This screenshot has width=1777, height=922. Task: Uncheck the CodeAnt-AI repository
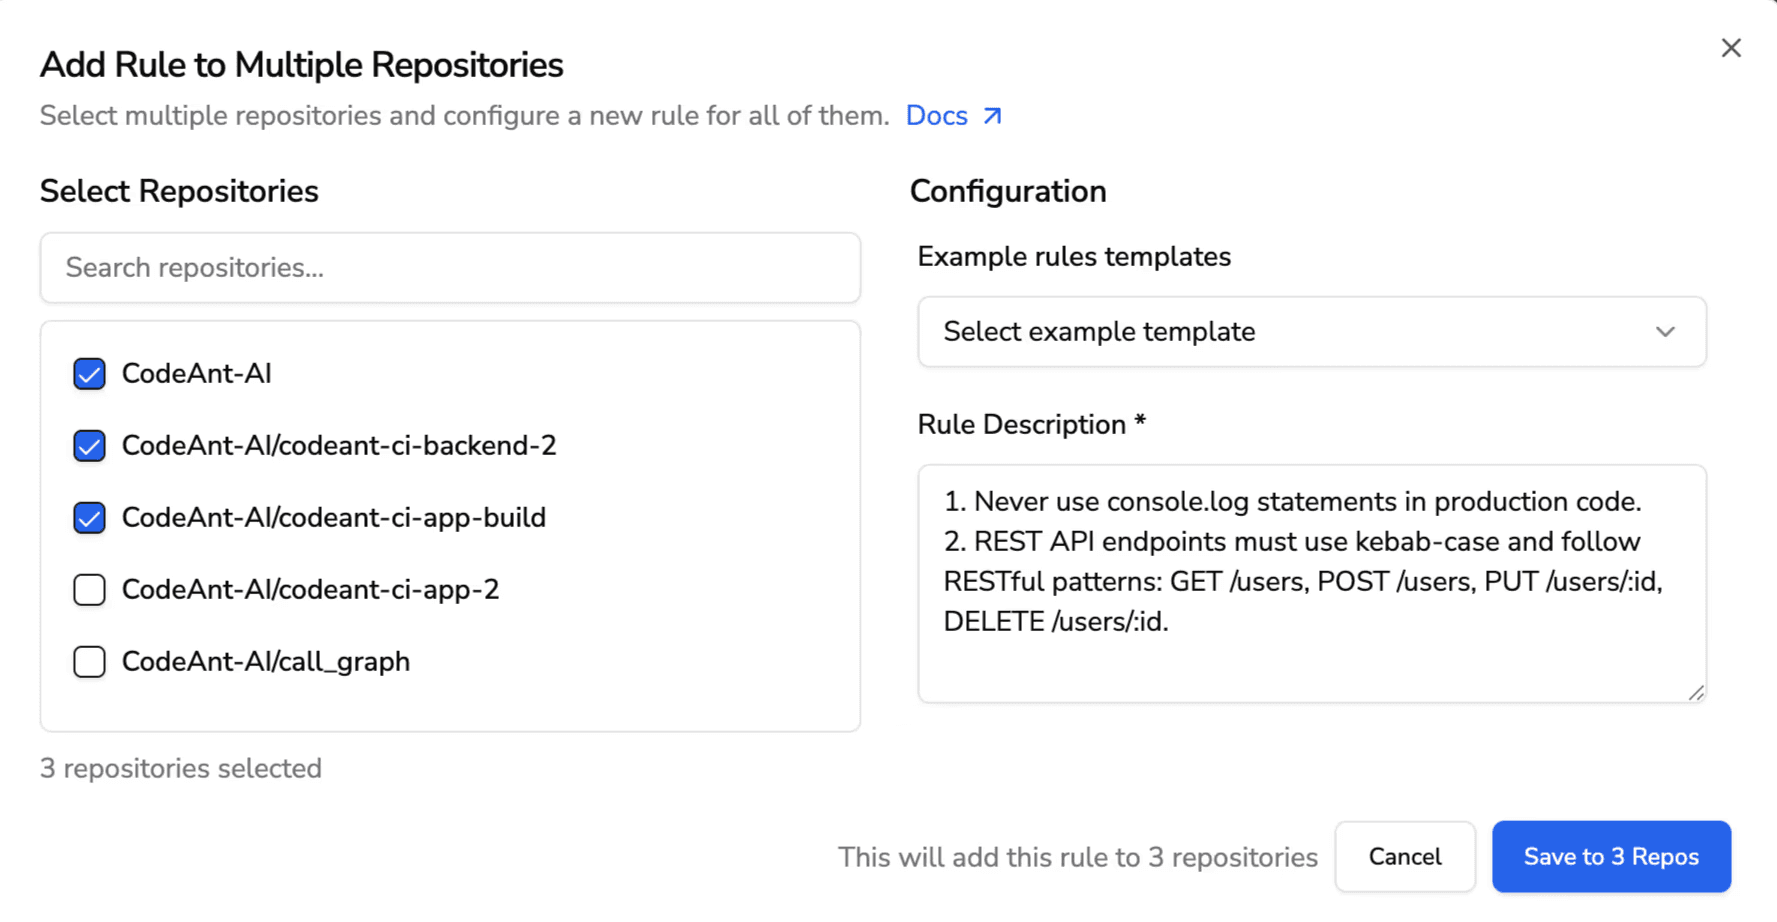pos(89,373)
